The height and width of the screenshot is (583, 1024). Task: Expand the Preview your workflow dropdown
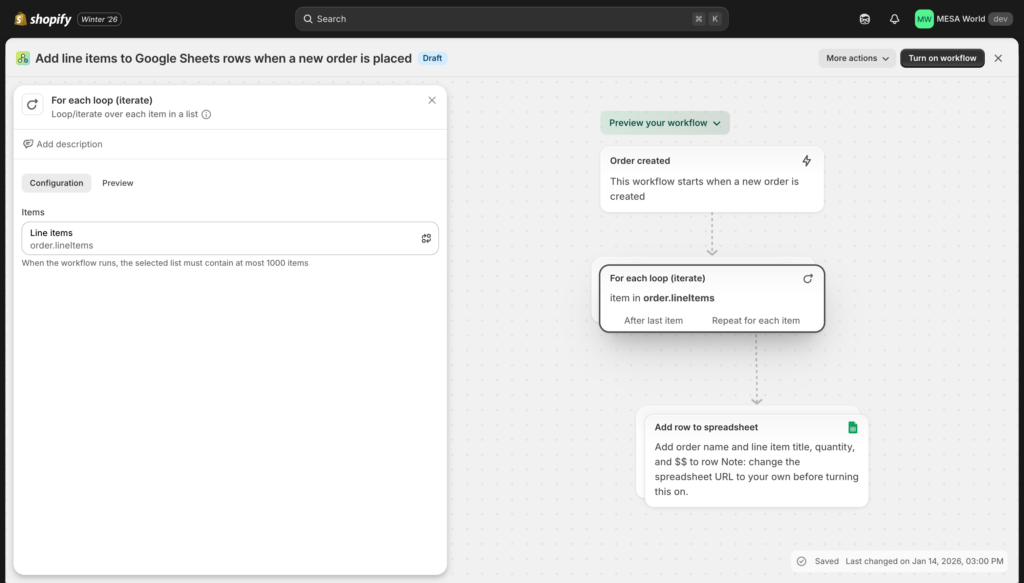[x=665, y=123]
